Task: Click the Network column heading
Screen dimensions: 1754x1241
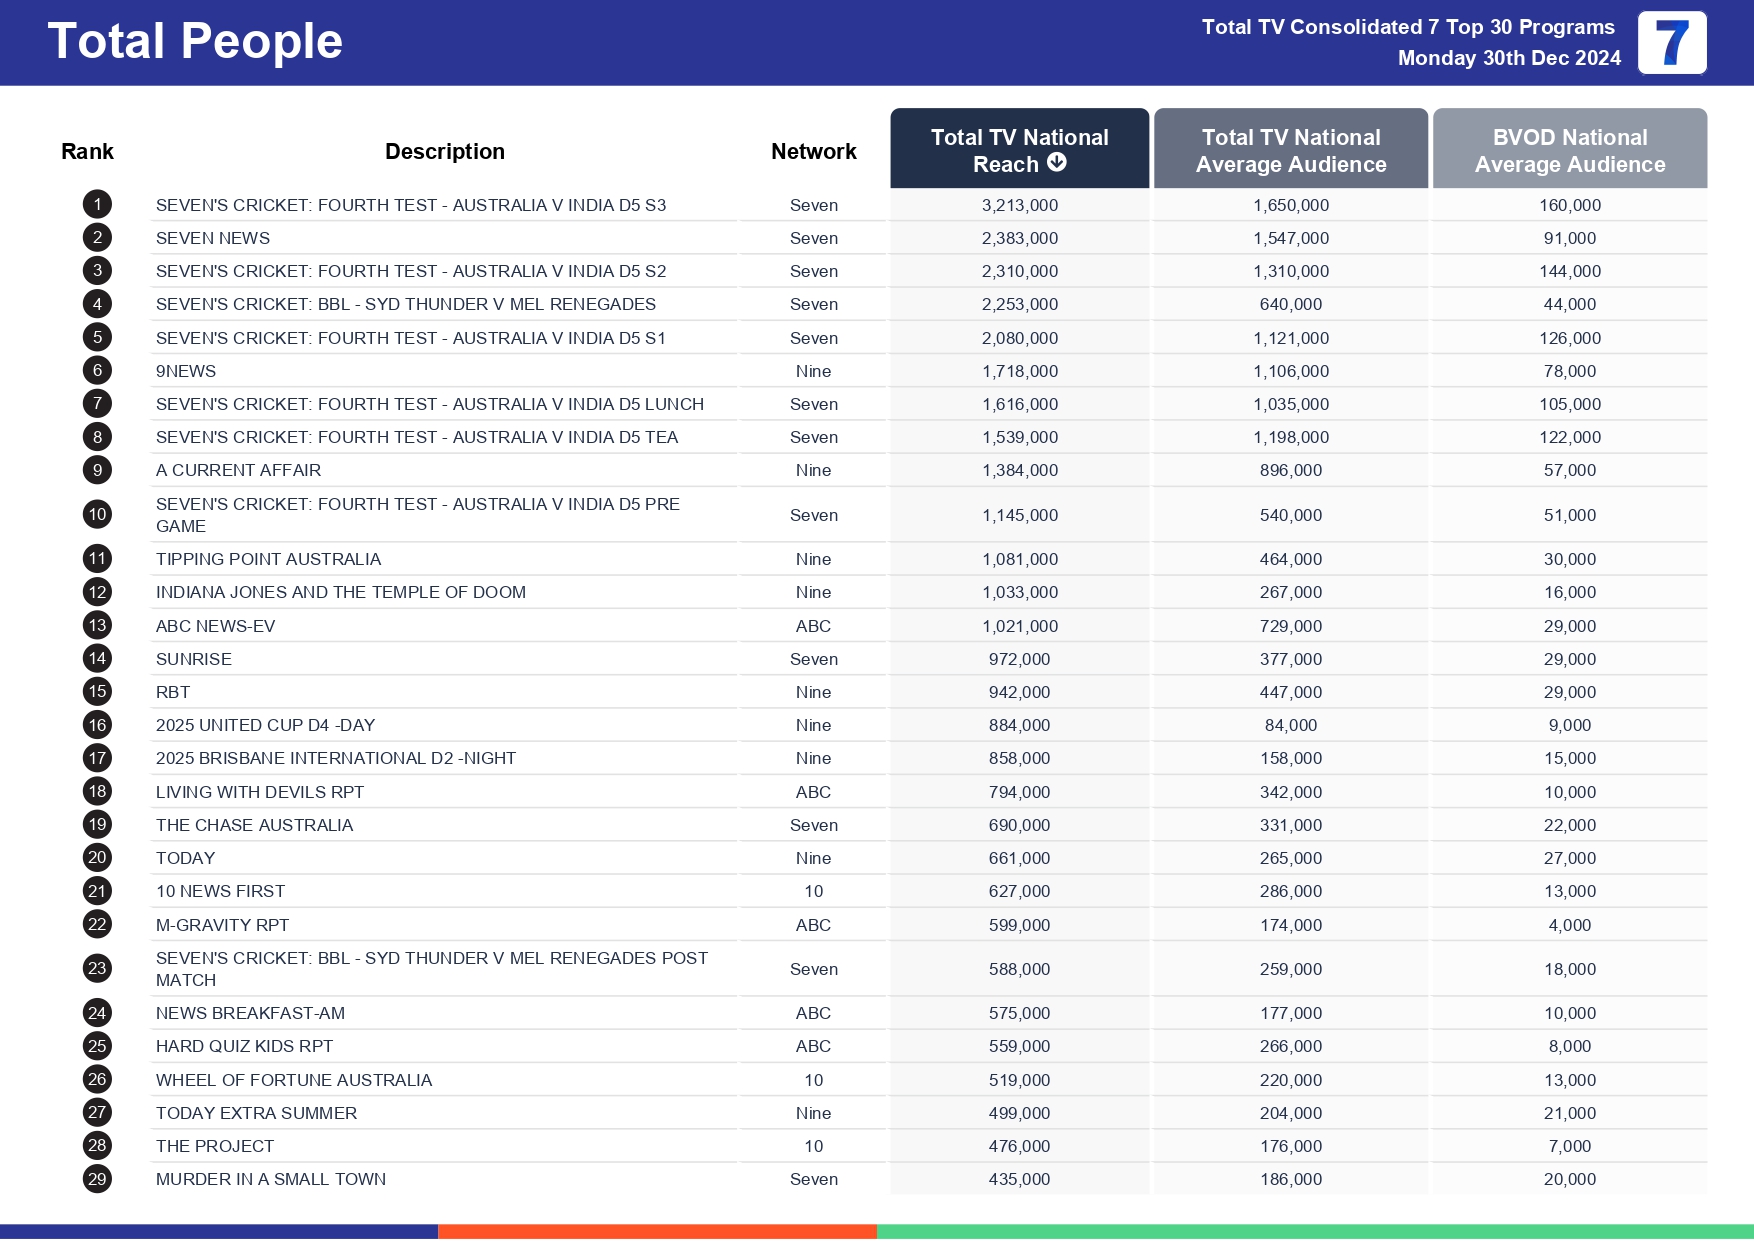Action: [813, 152]
